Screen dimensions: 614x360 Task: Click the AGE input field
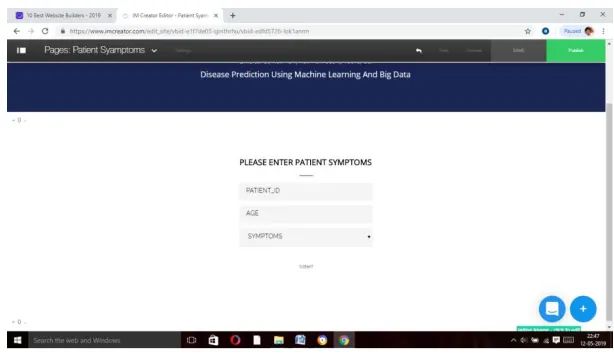[306, 214]
